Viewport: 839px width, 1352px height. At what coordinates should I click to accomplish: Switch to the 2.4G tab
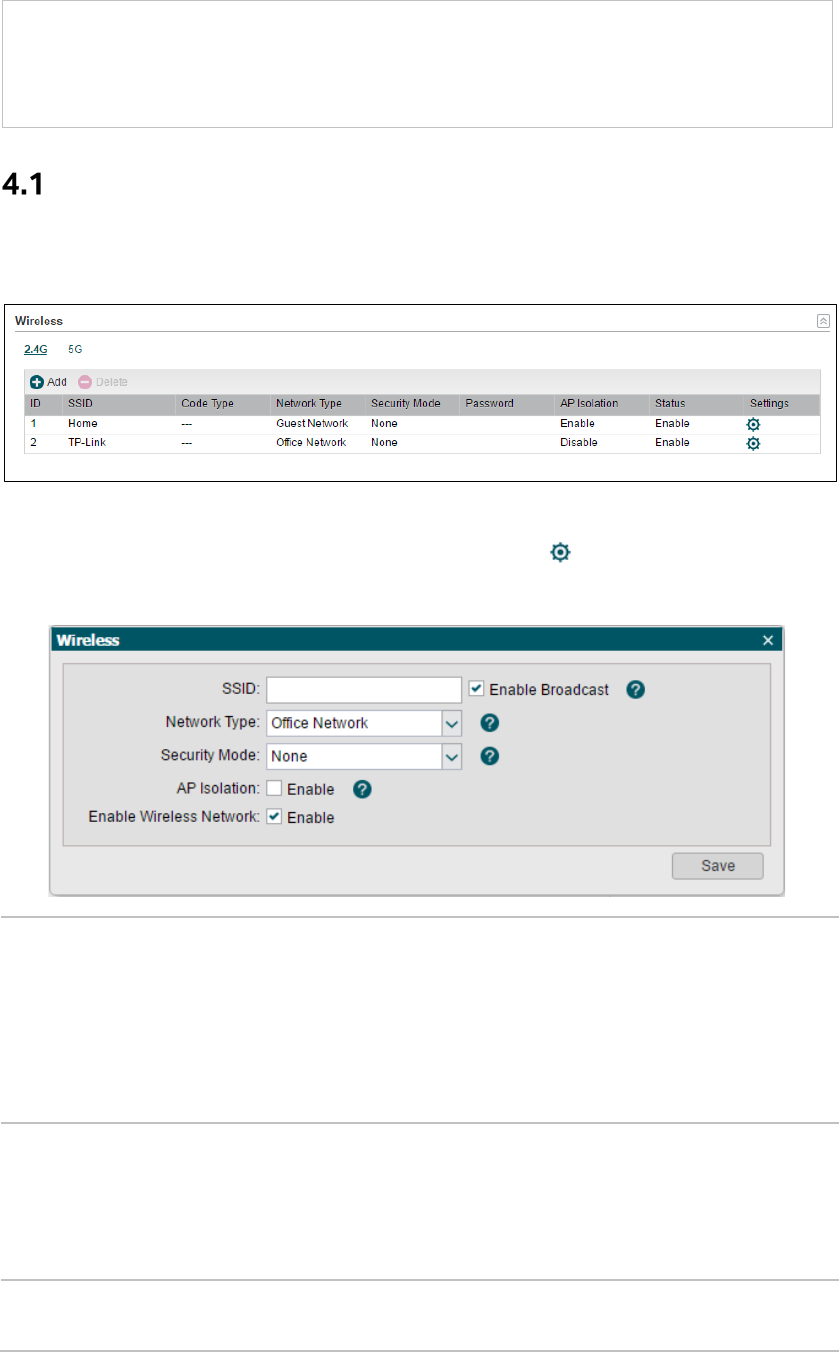36,350
